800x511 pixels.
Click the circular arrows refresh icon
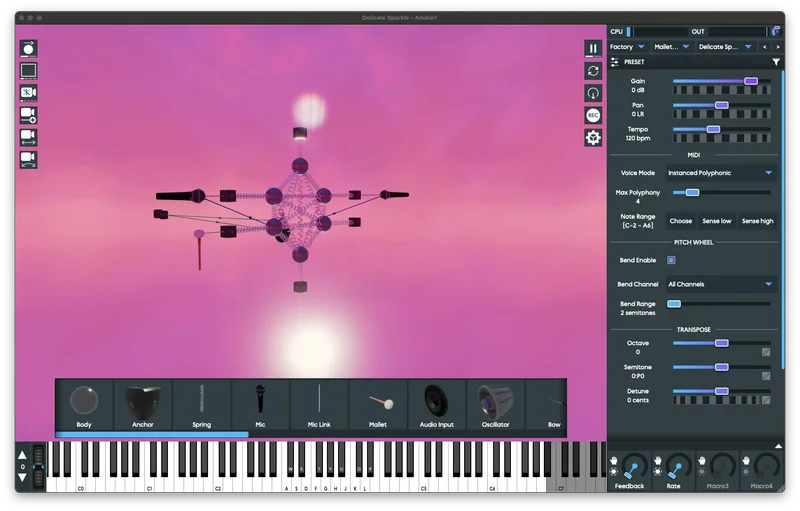593,71
